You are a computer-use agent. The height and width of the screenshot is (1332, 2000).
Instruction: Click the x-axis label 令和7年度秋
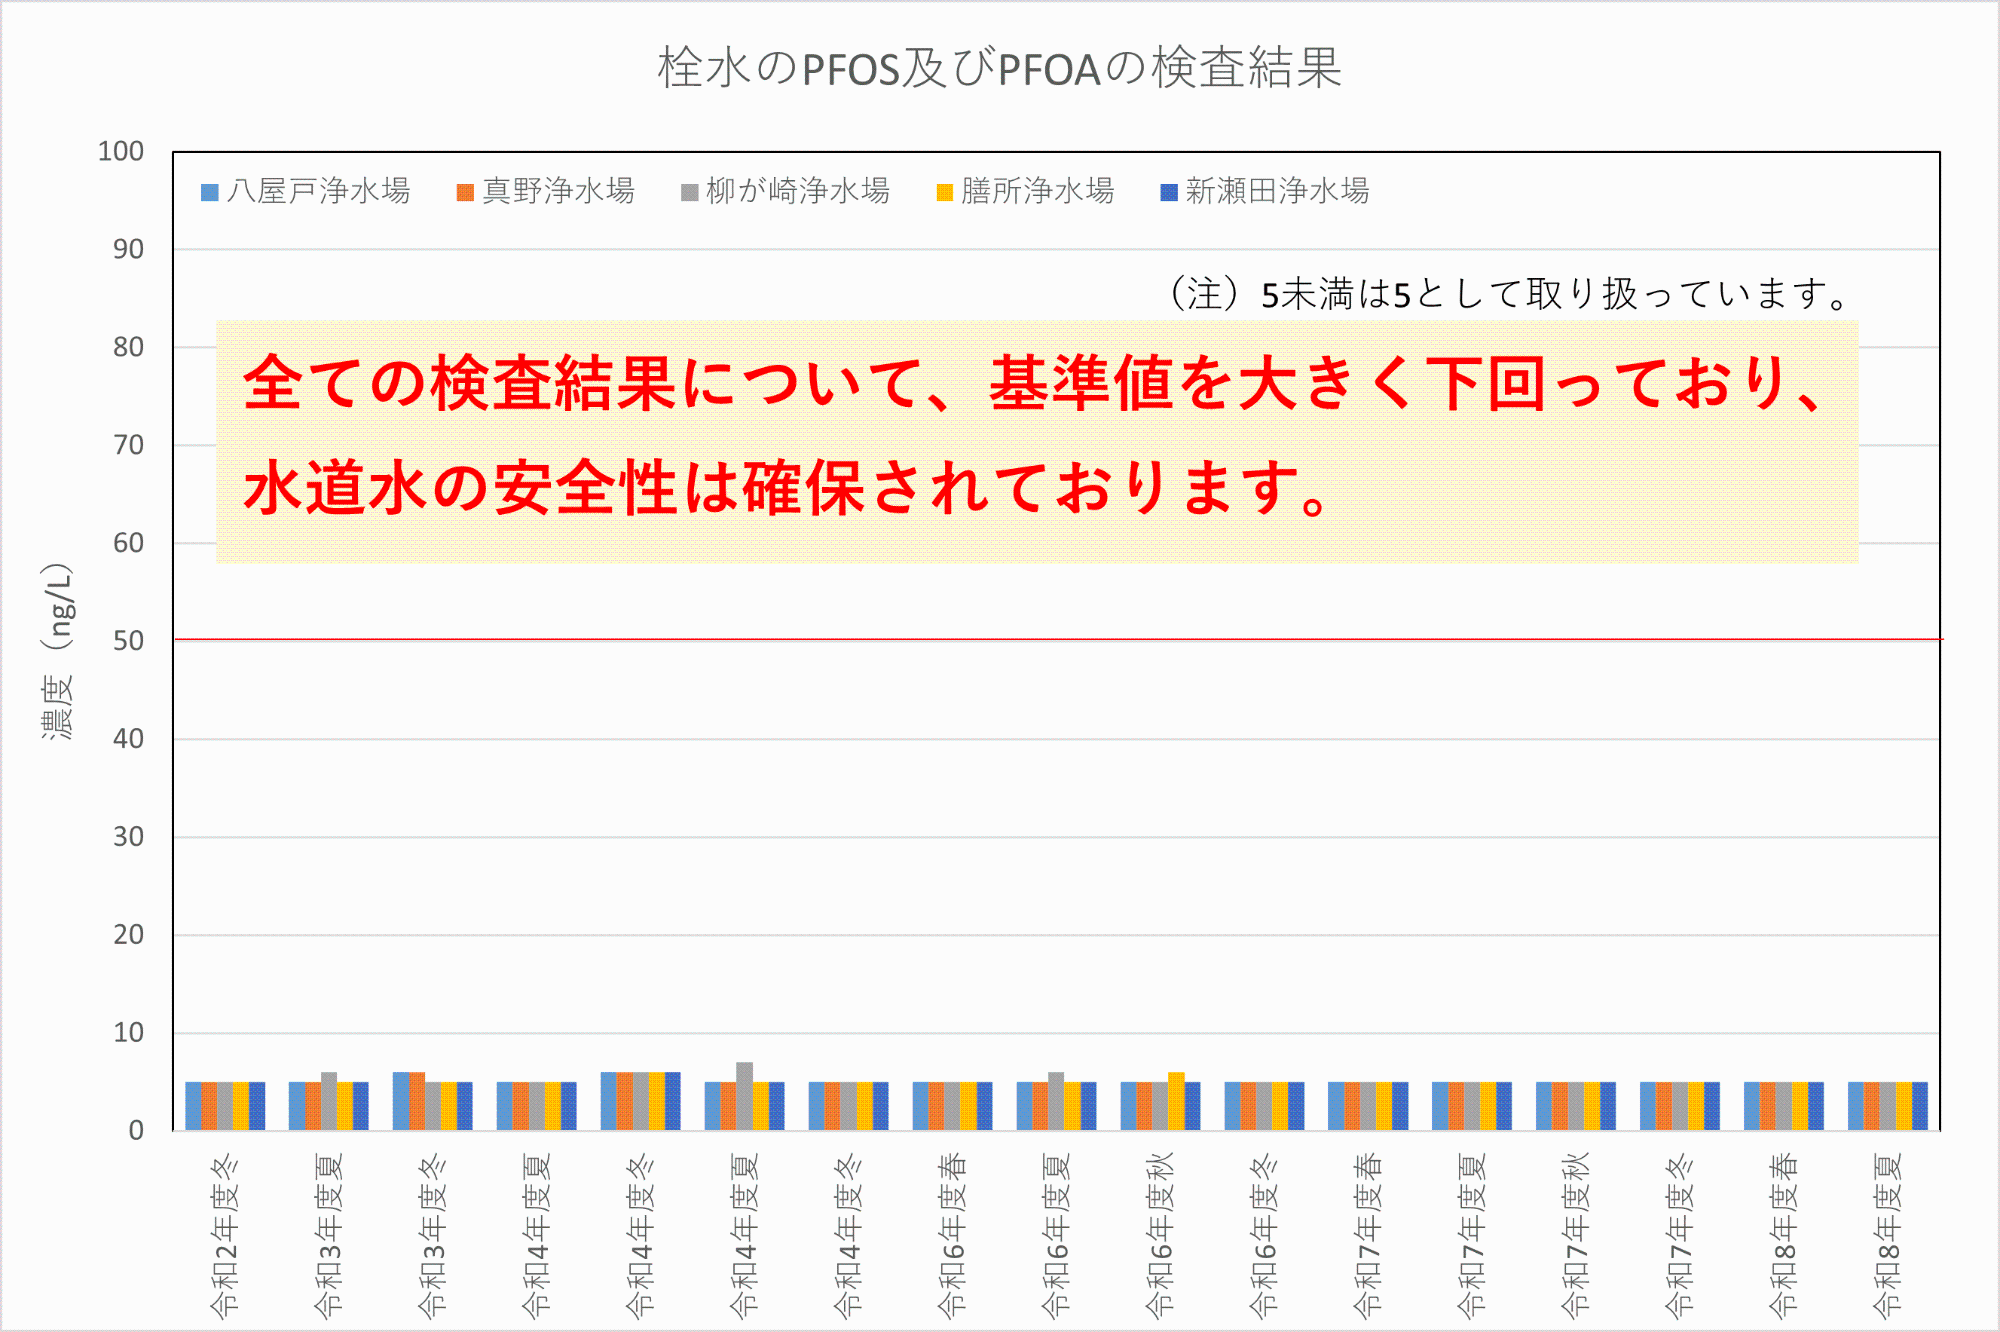[1576, 1235]
